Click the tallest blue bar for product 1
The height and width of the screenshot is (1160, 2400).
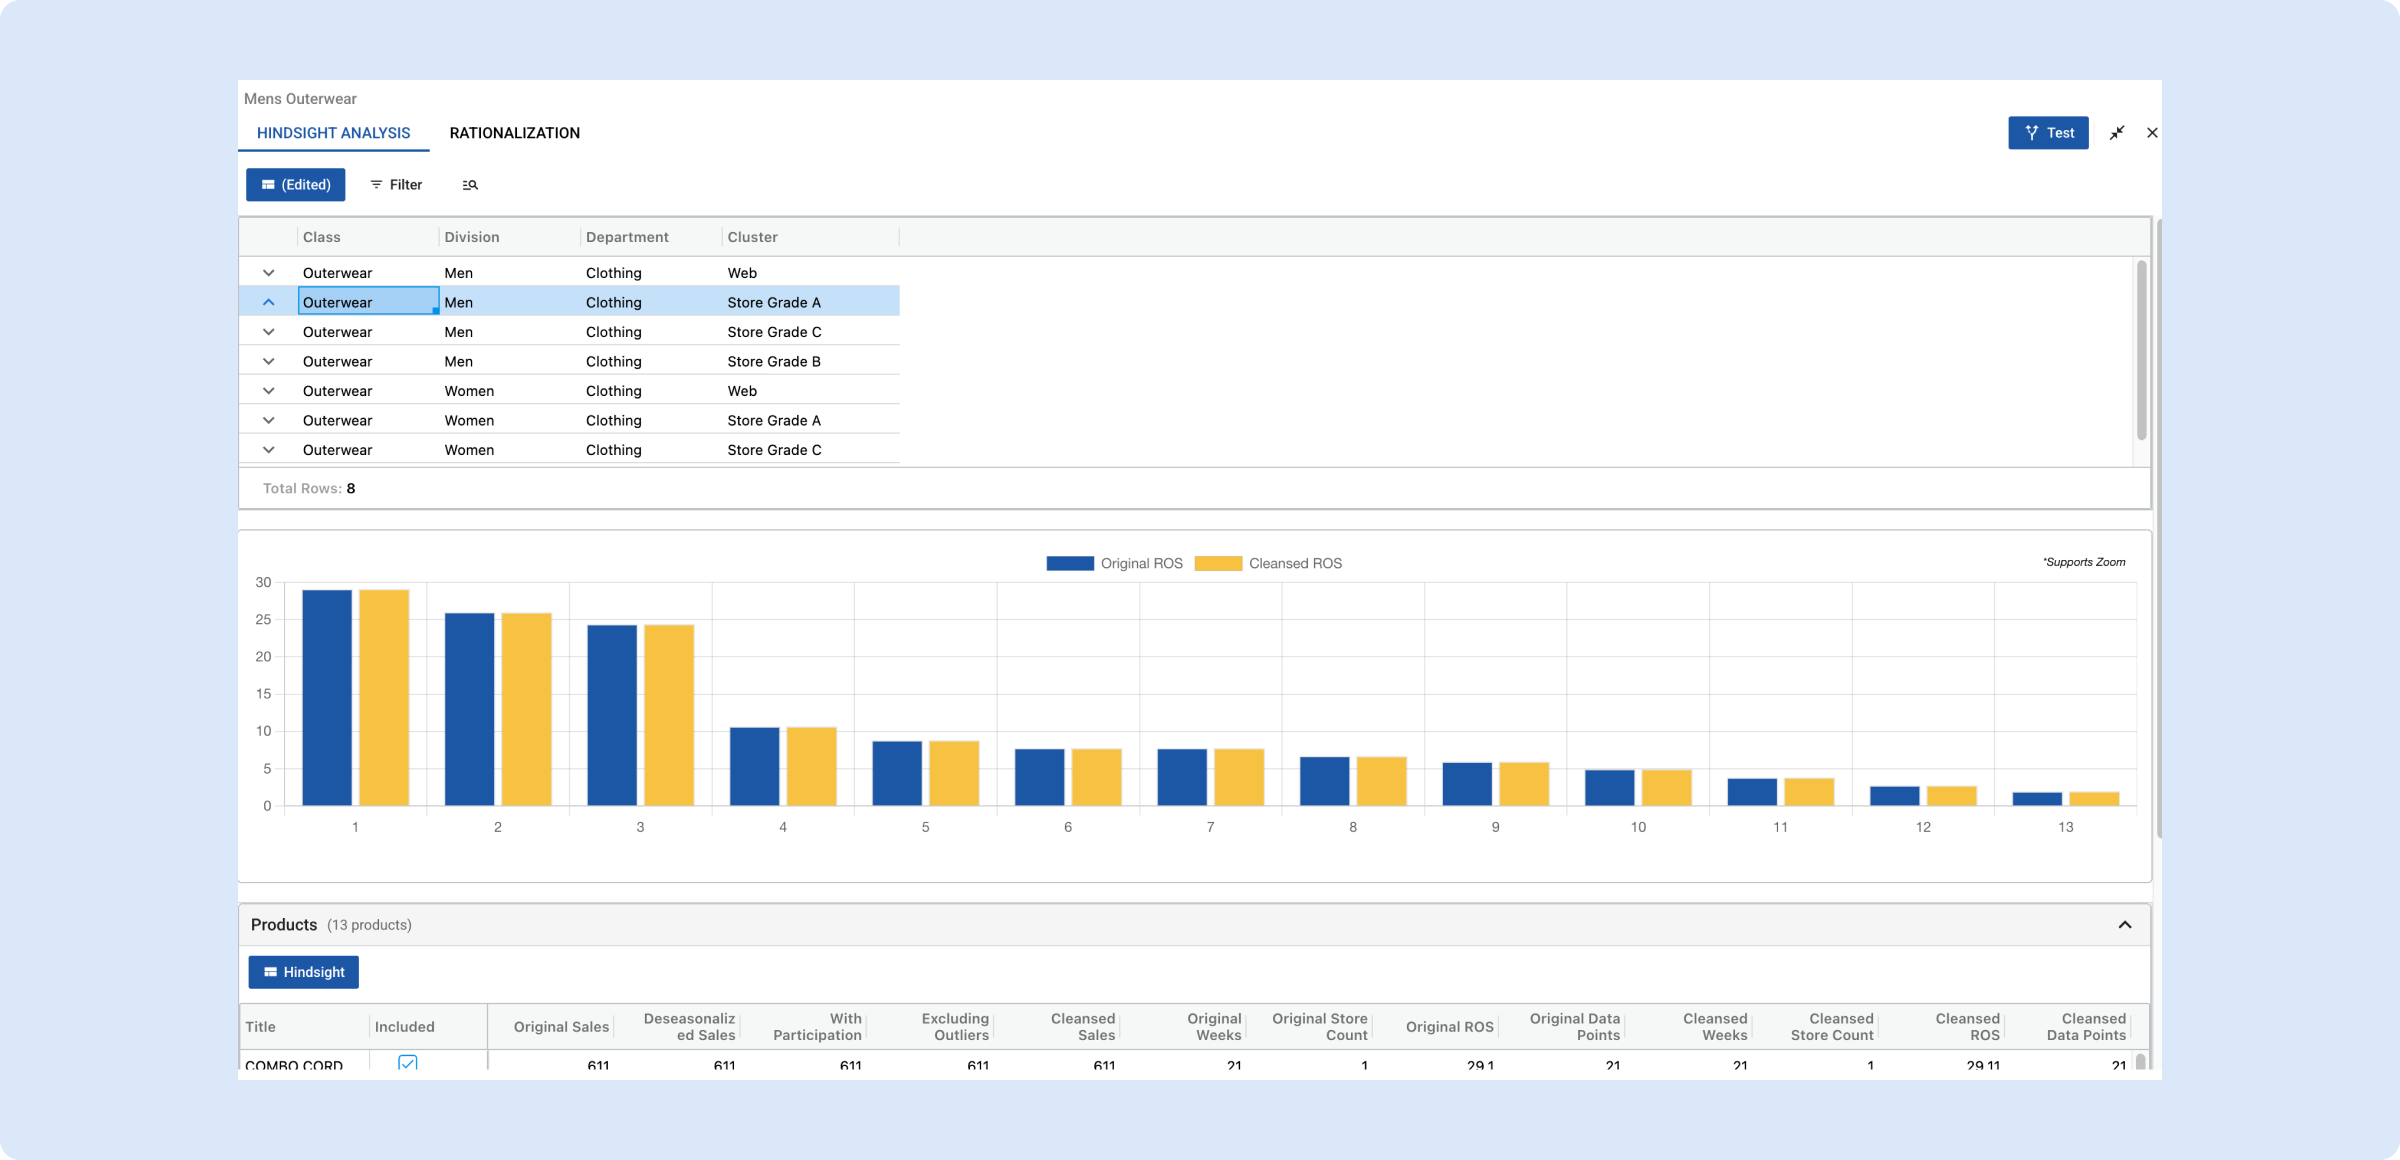tap(327, 697)
